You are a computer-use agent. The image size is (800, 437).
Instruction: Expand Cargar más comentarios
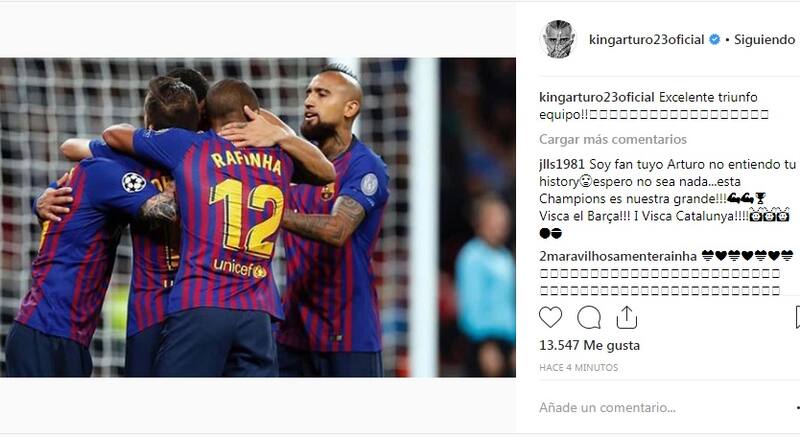(613, 139)
